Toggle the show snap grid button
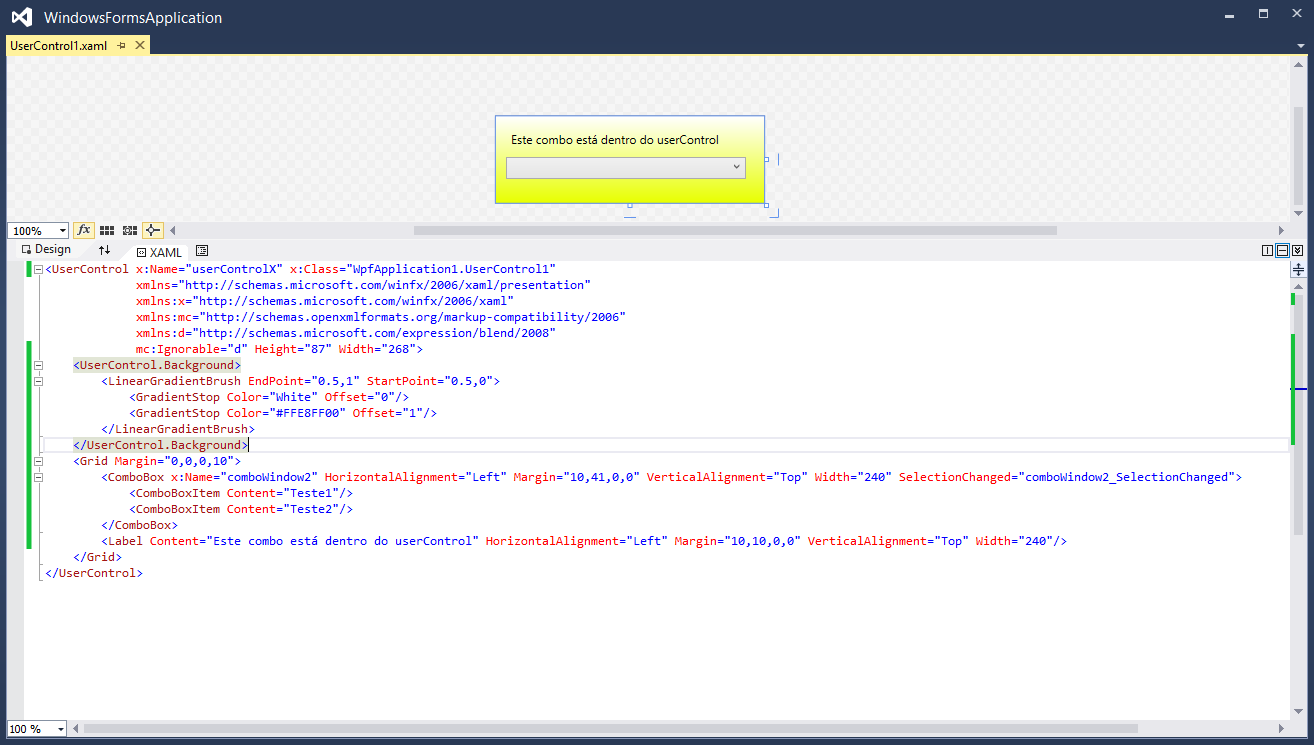 pos(107,230)
